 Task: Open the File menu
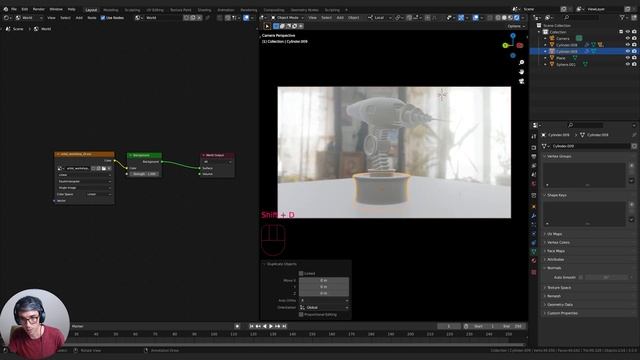click(14, 9)
